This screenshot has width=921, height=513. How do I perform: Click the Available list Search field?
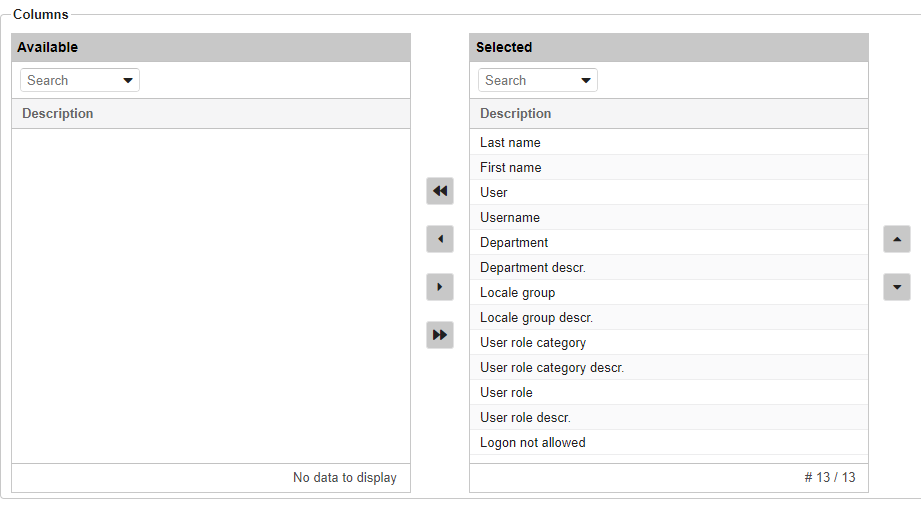coord(70,81)
